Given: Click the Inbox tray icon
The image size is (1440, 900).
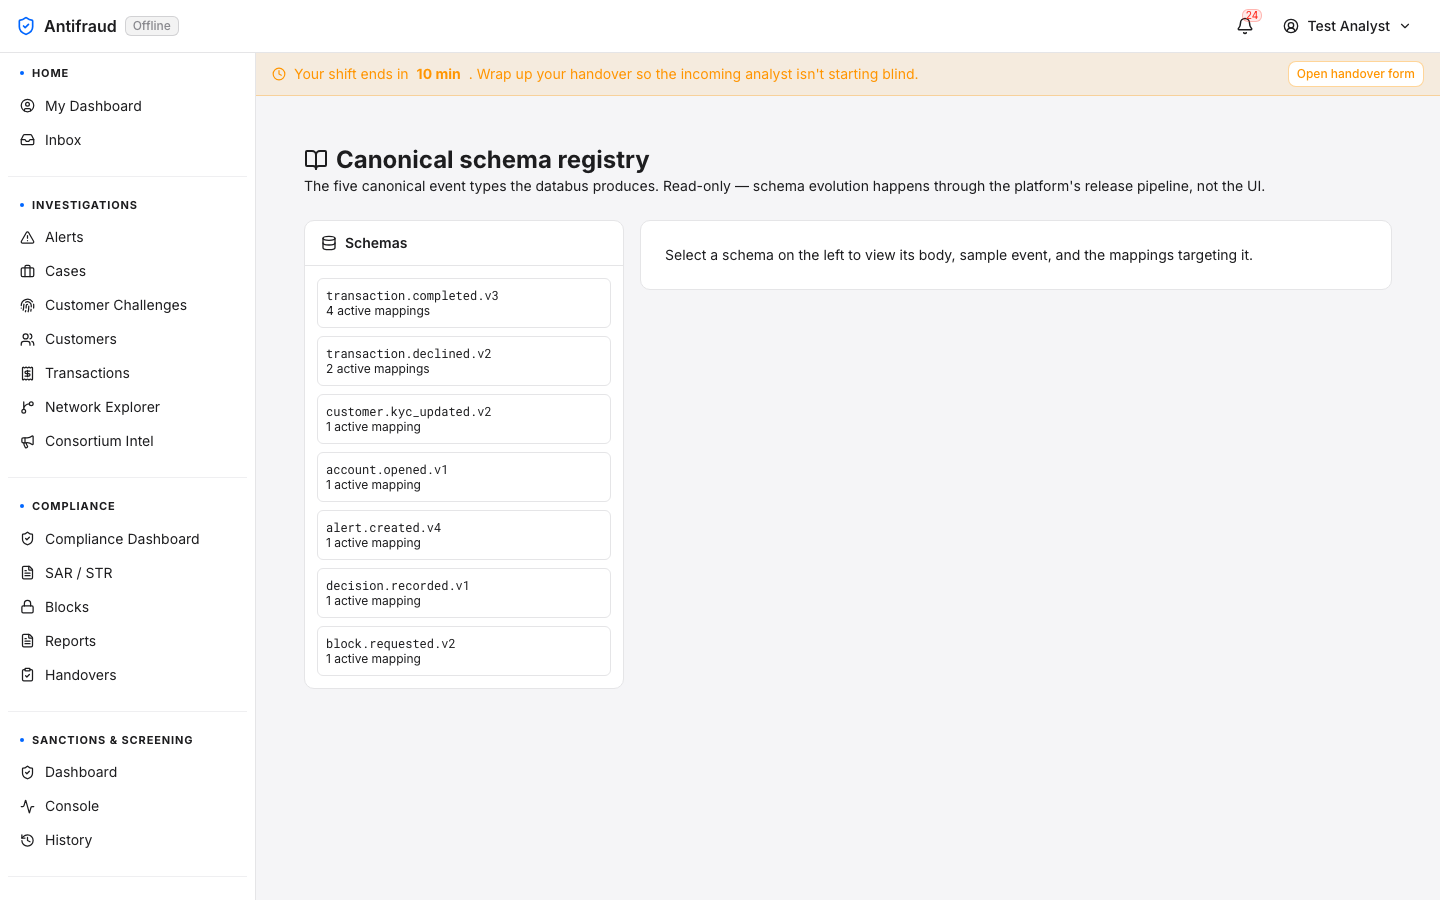Looking at the screenshot, I should point(28,140).
